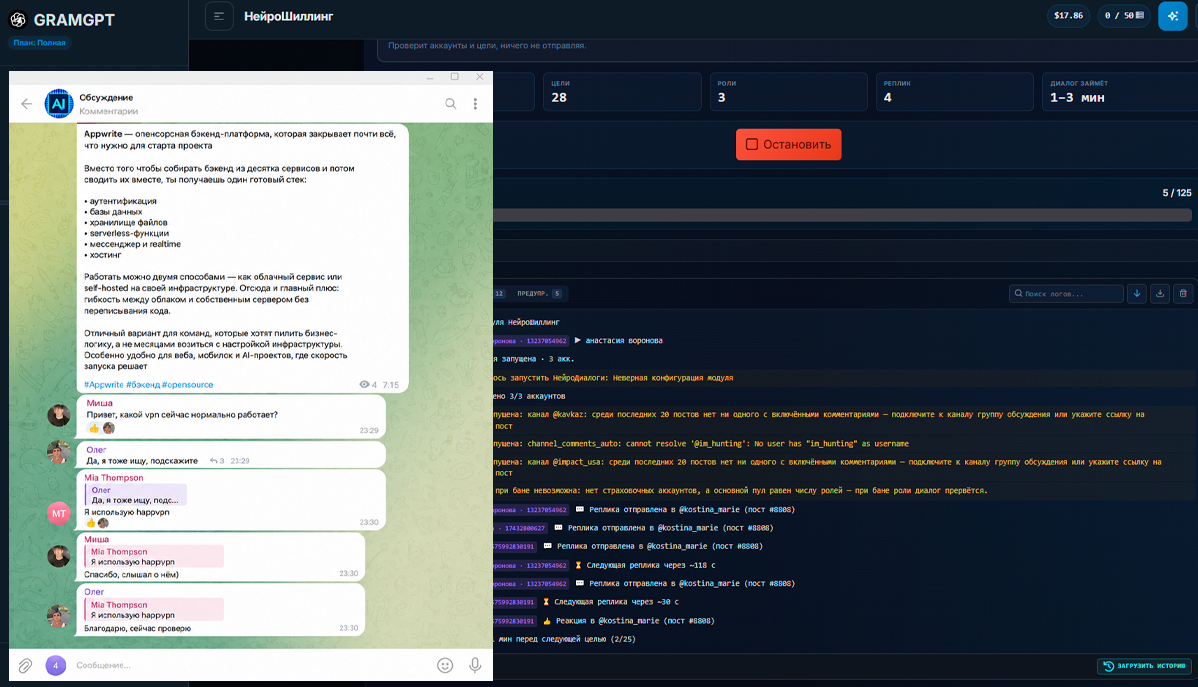Screen dimensions: 1198x687
Task: Attach a file with the paperclip icon
Action: (x=25, y=666)
